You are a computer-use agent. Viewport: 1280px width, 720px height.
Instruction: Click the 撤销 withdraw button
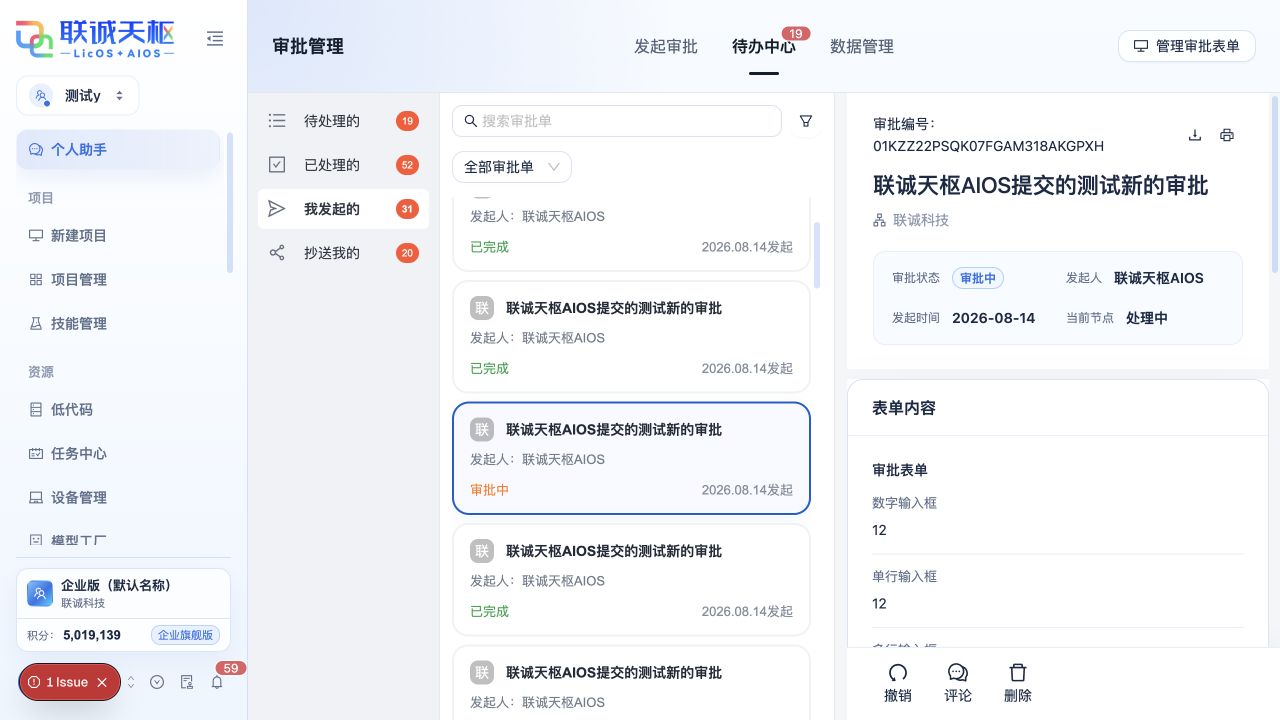pyautogui.click(x=898, y=683)
